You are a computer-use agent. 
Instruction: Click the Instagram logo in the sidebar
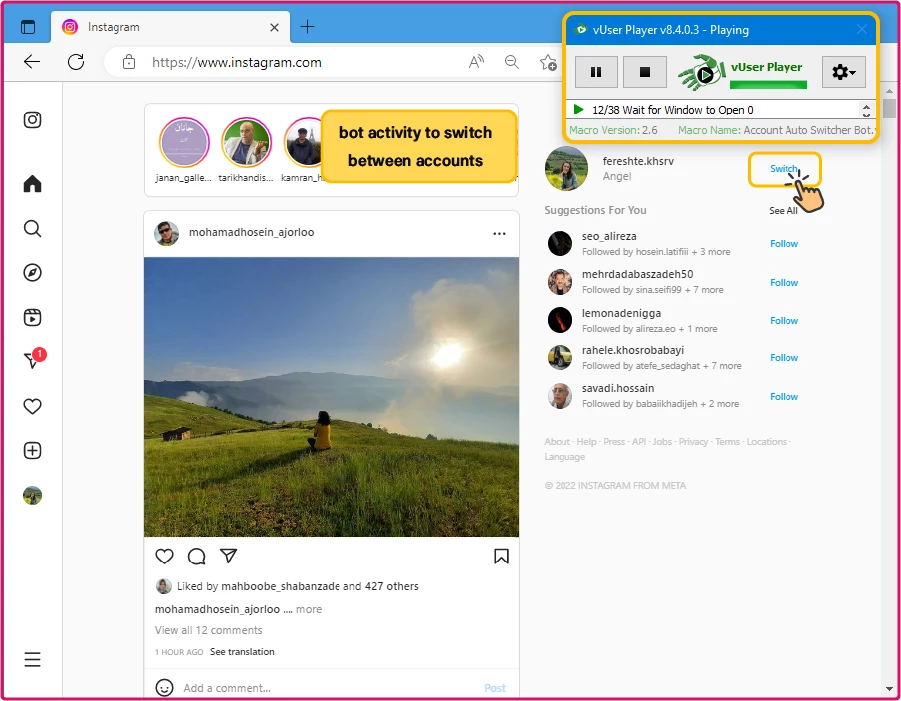tap(32, 120)
